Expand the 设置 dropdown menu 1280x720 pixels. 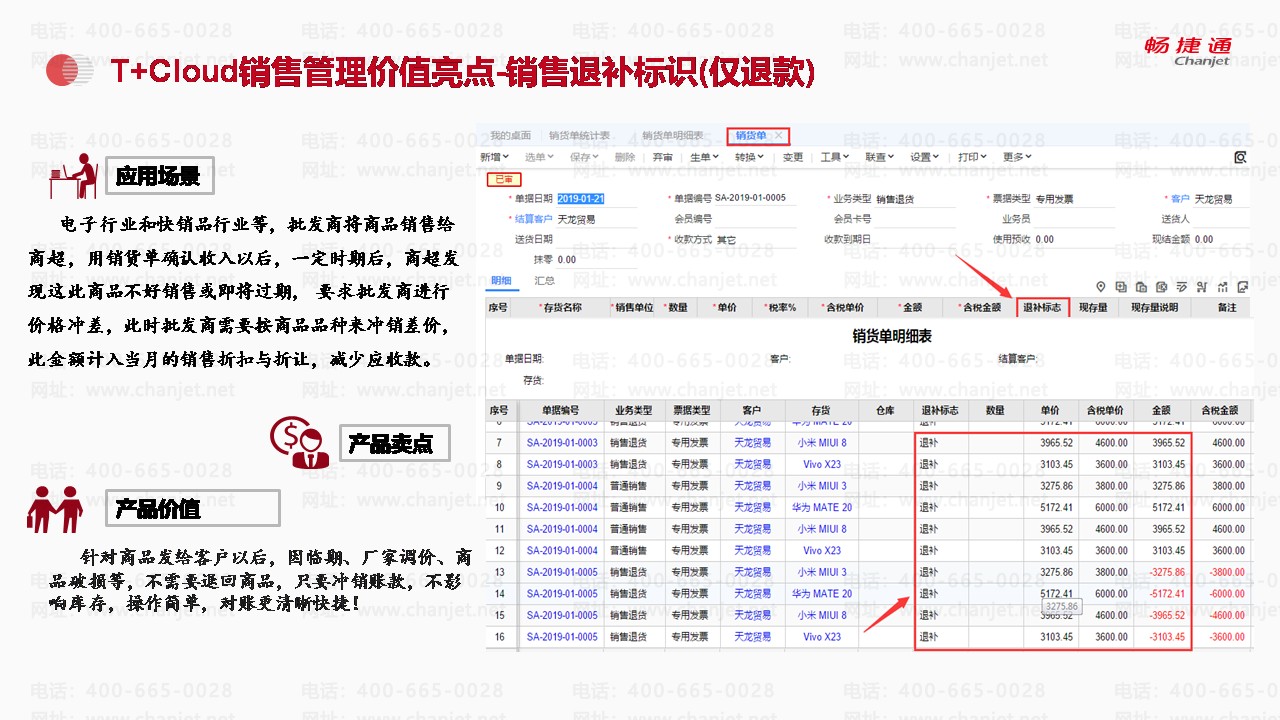[x=925, y=157]
